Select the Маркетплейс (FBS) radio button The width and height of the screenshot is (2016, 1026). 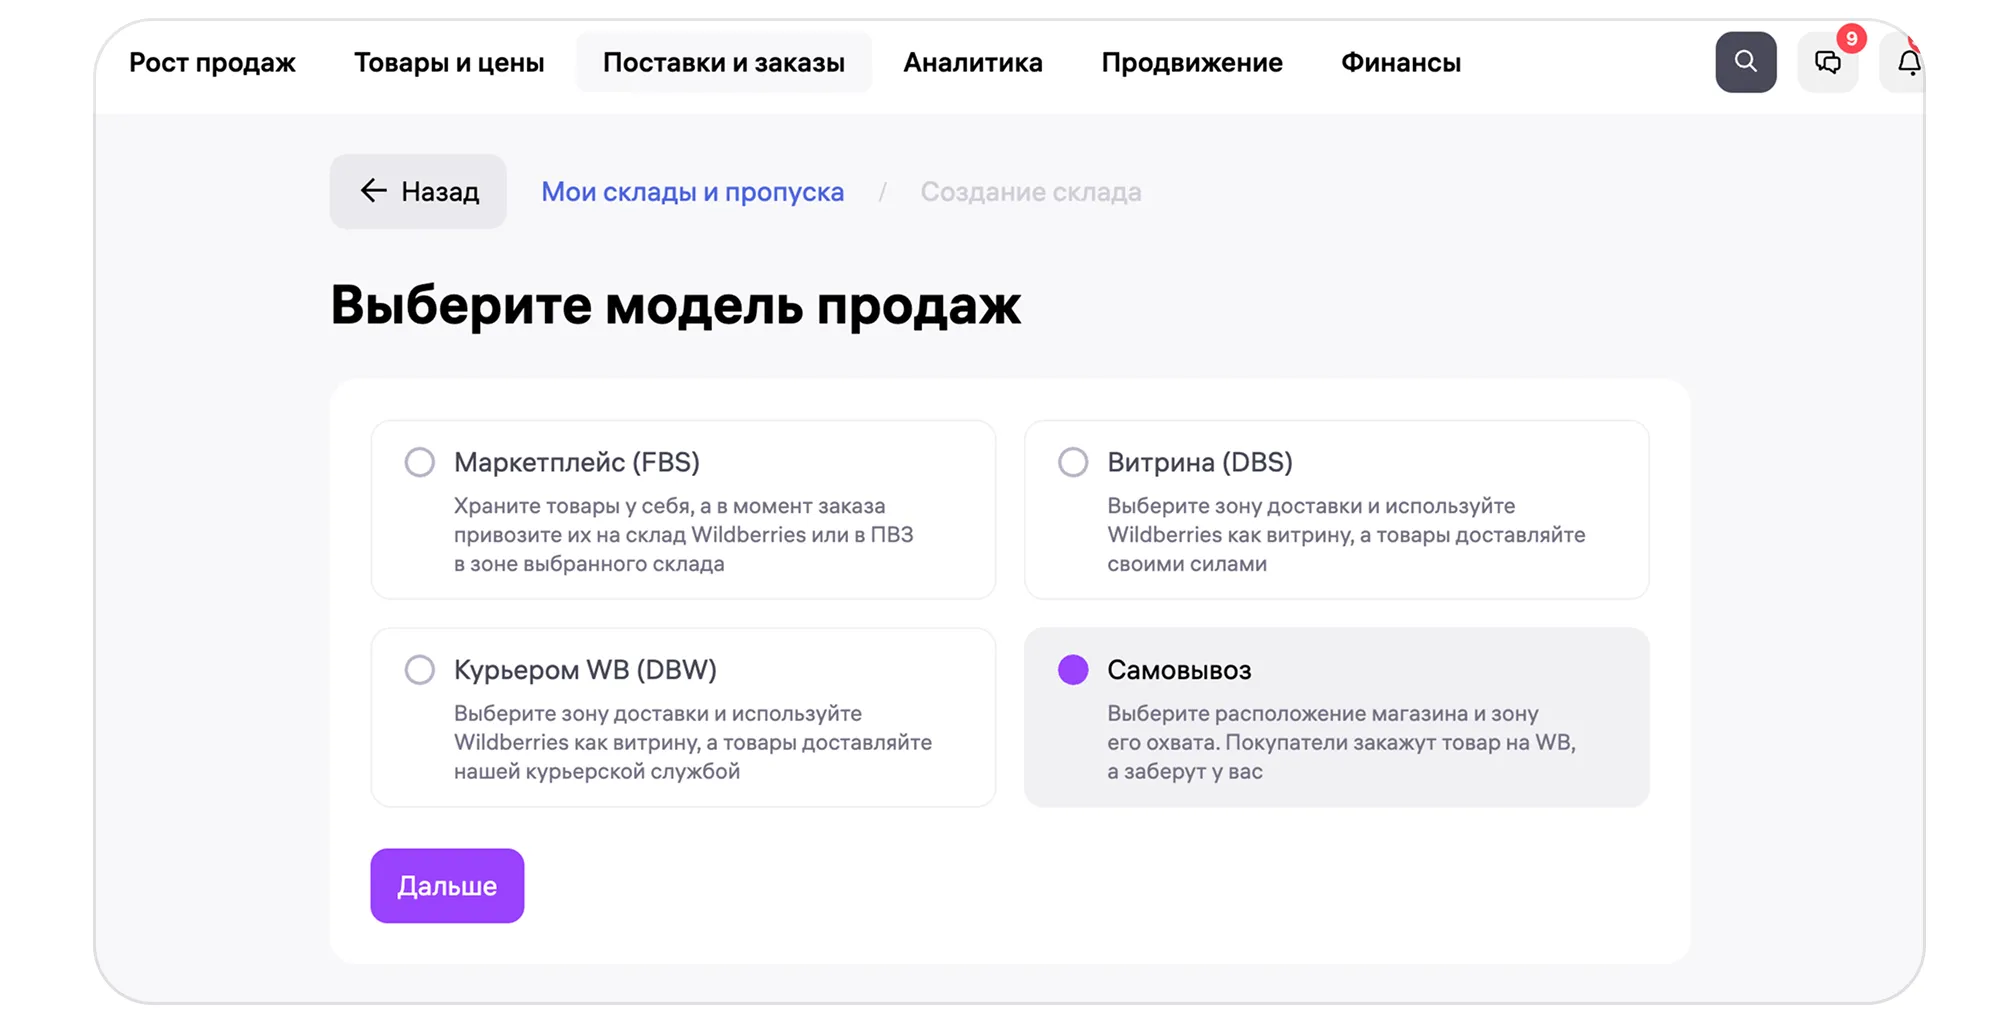click(420, 462)
